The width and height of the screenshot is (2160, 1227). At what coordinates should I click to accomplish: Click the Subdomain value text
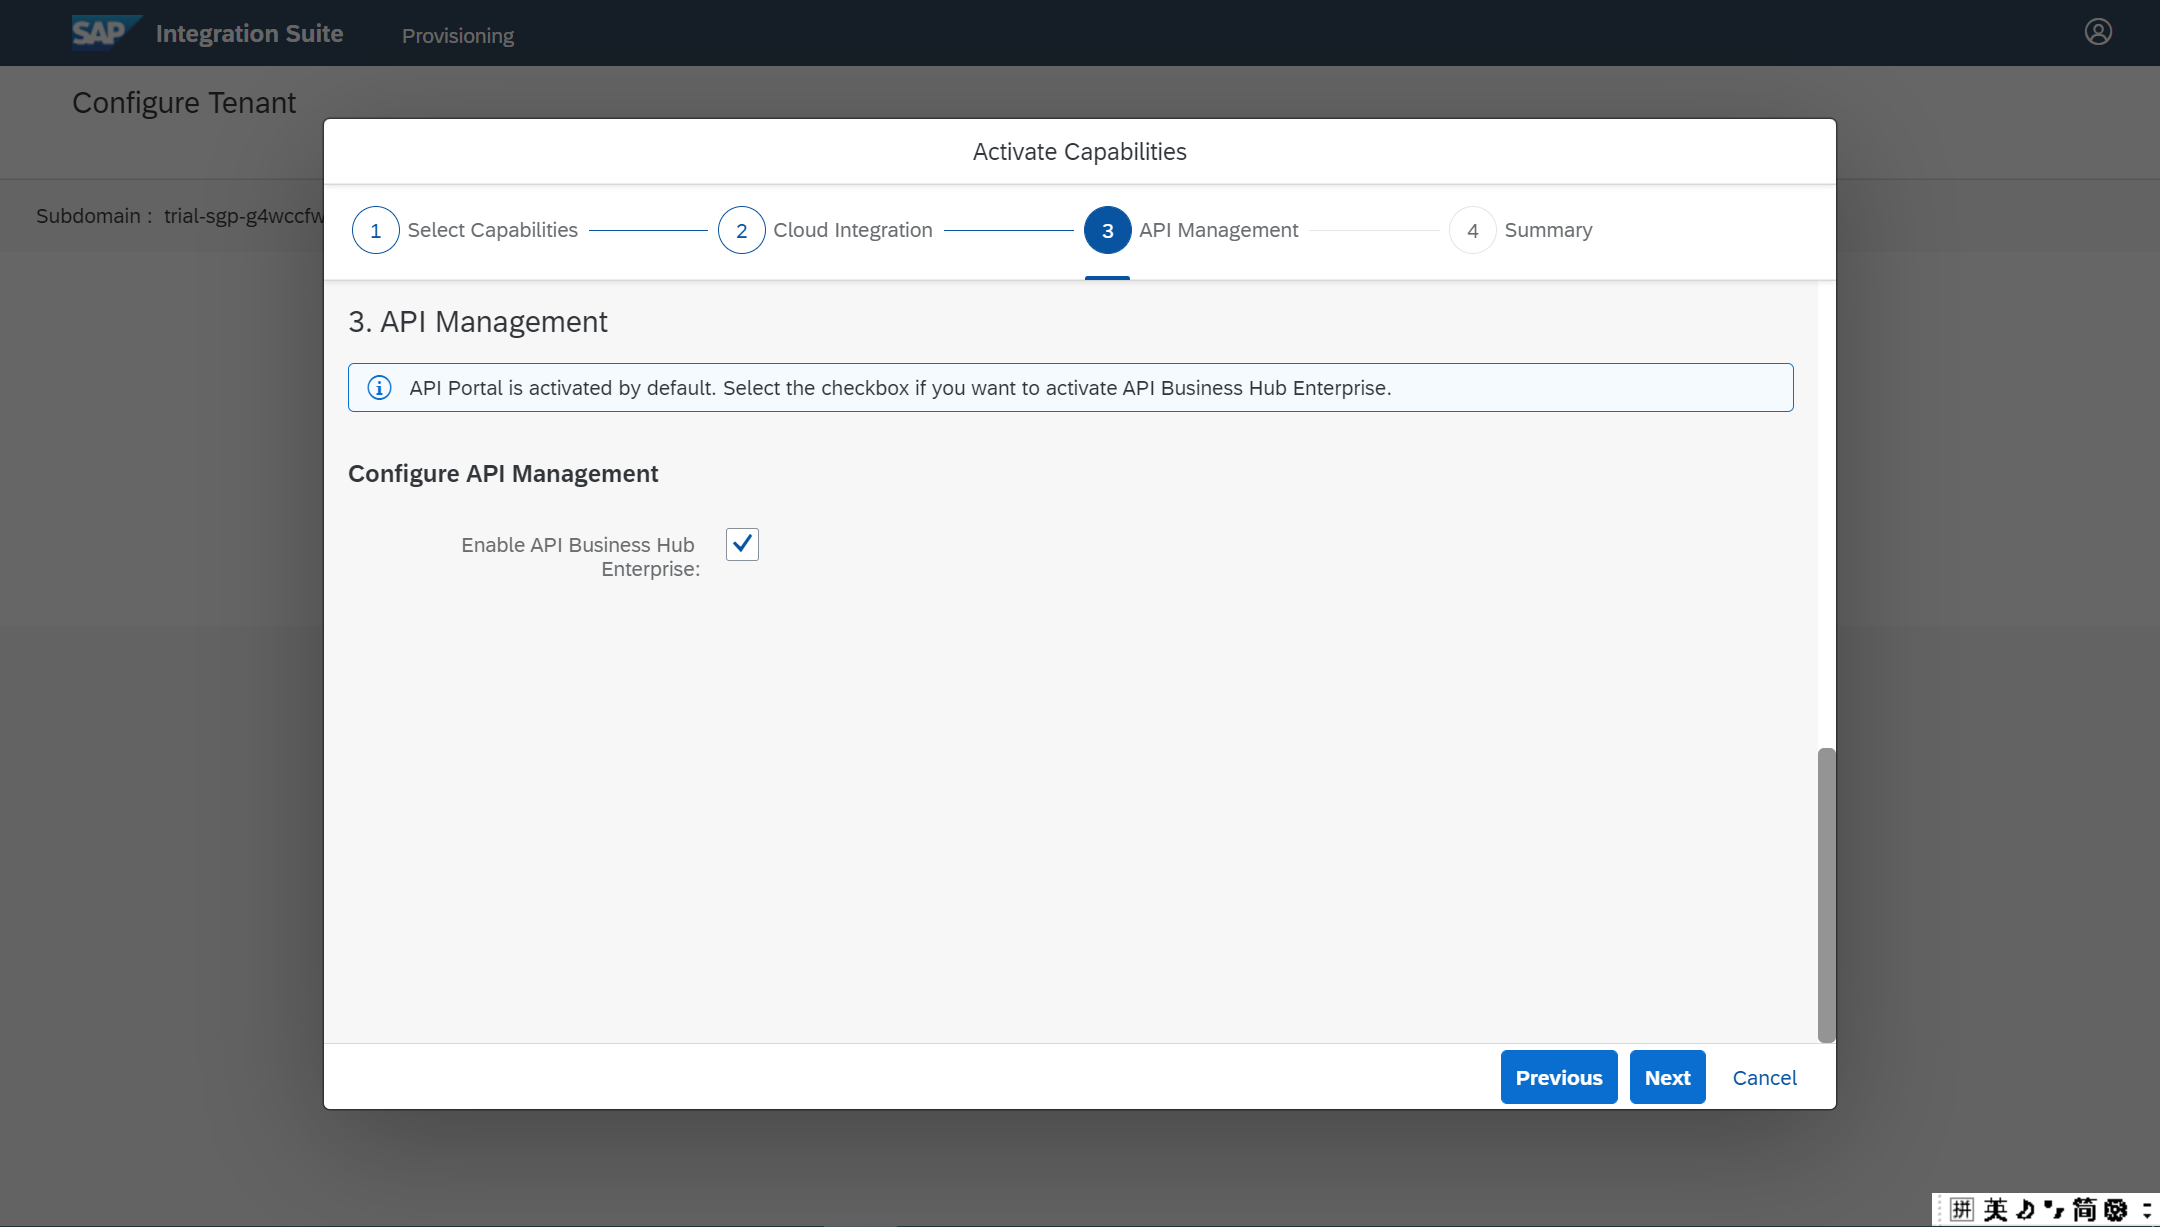244,216
